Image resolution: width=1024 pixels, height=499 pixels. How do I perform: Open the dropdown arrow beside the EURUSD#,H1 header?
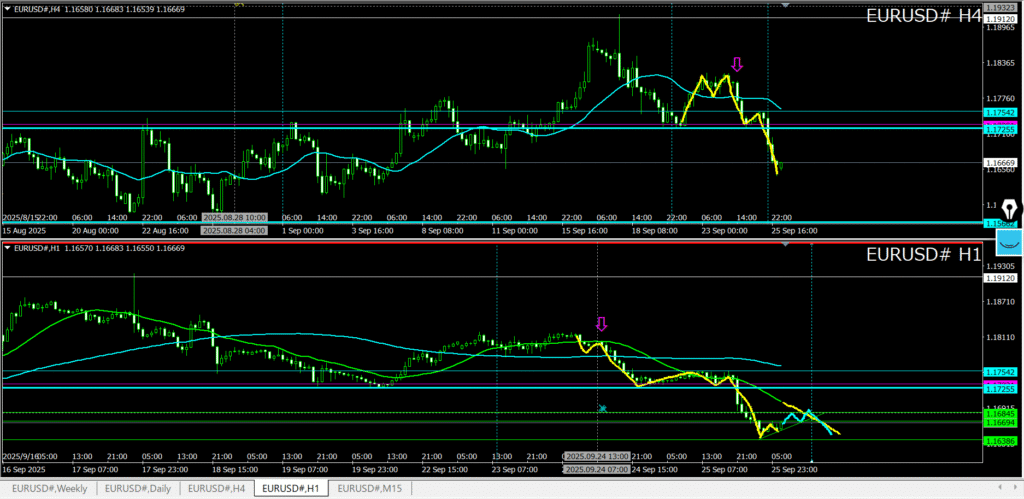[x=7, y=248]
